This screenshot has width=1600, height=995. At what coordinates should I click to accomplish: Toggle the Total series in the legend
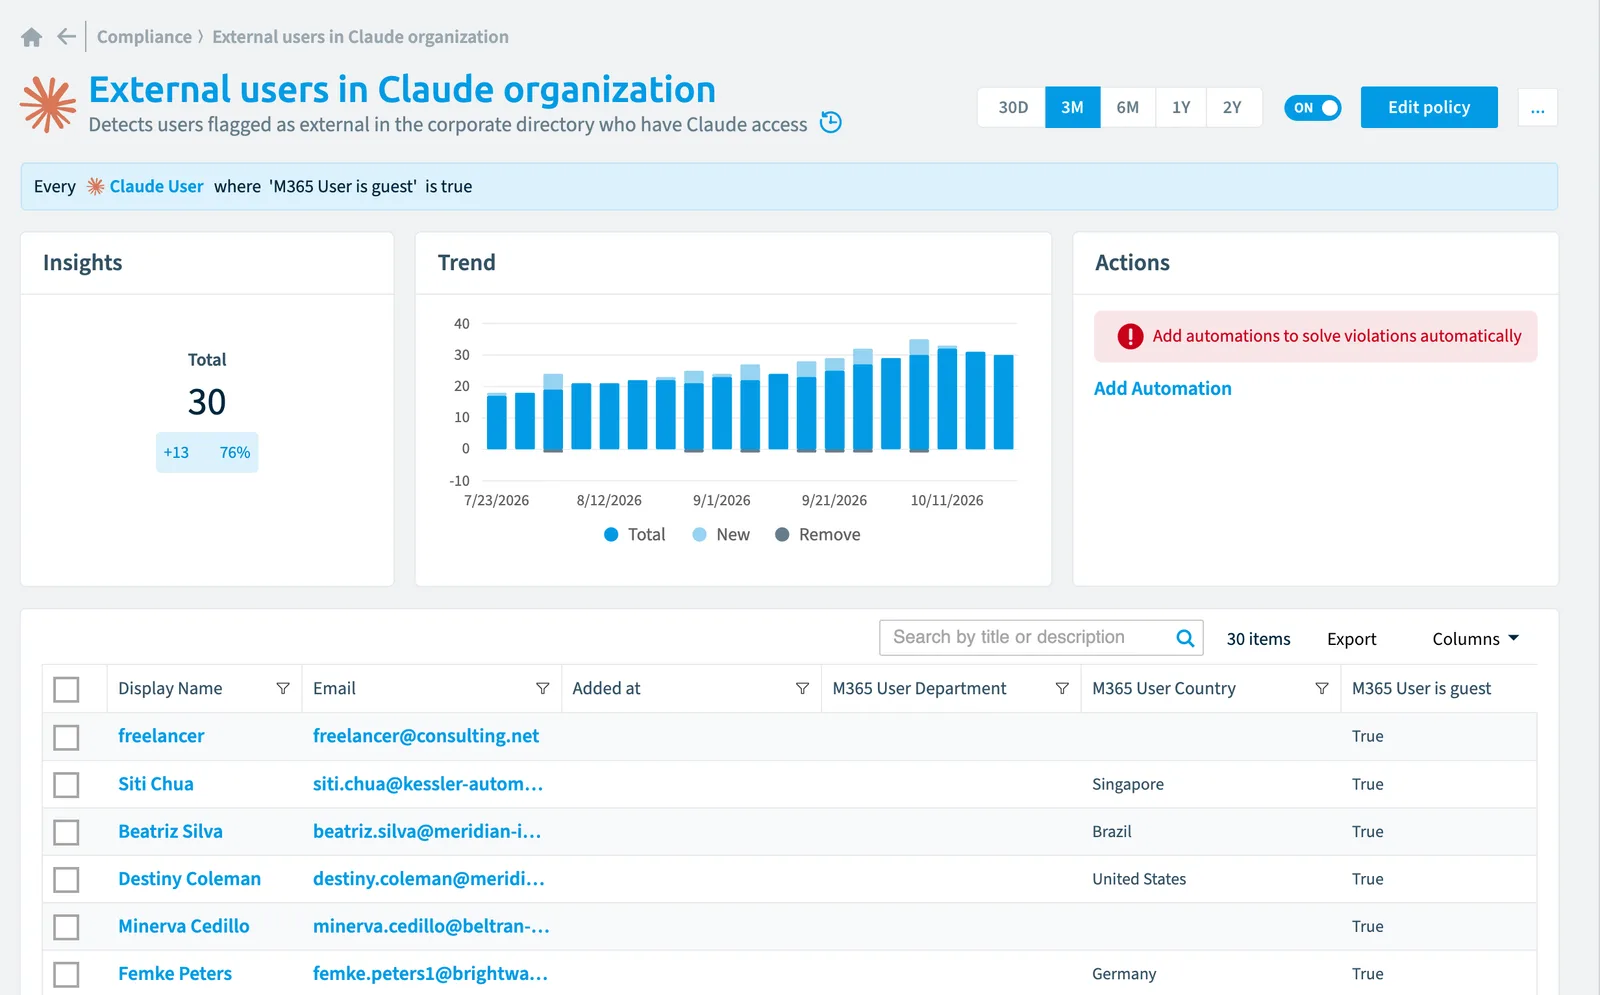click(x=635, y=535)
